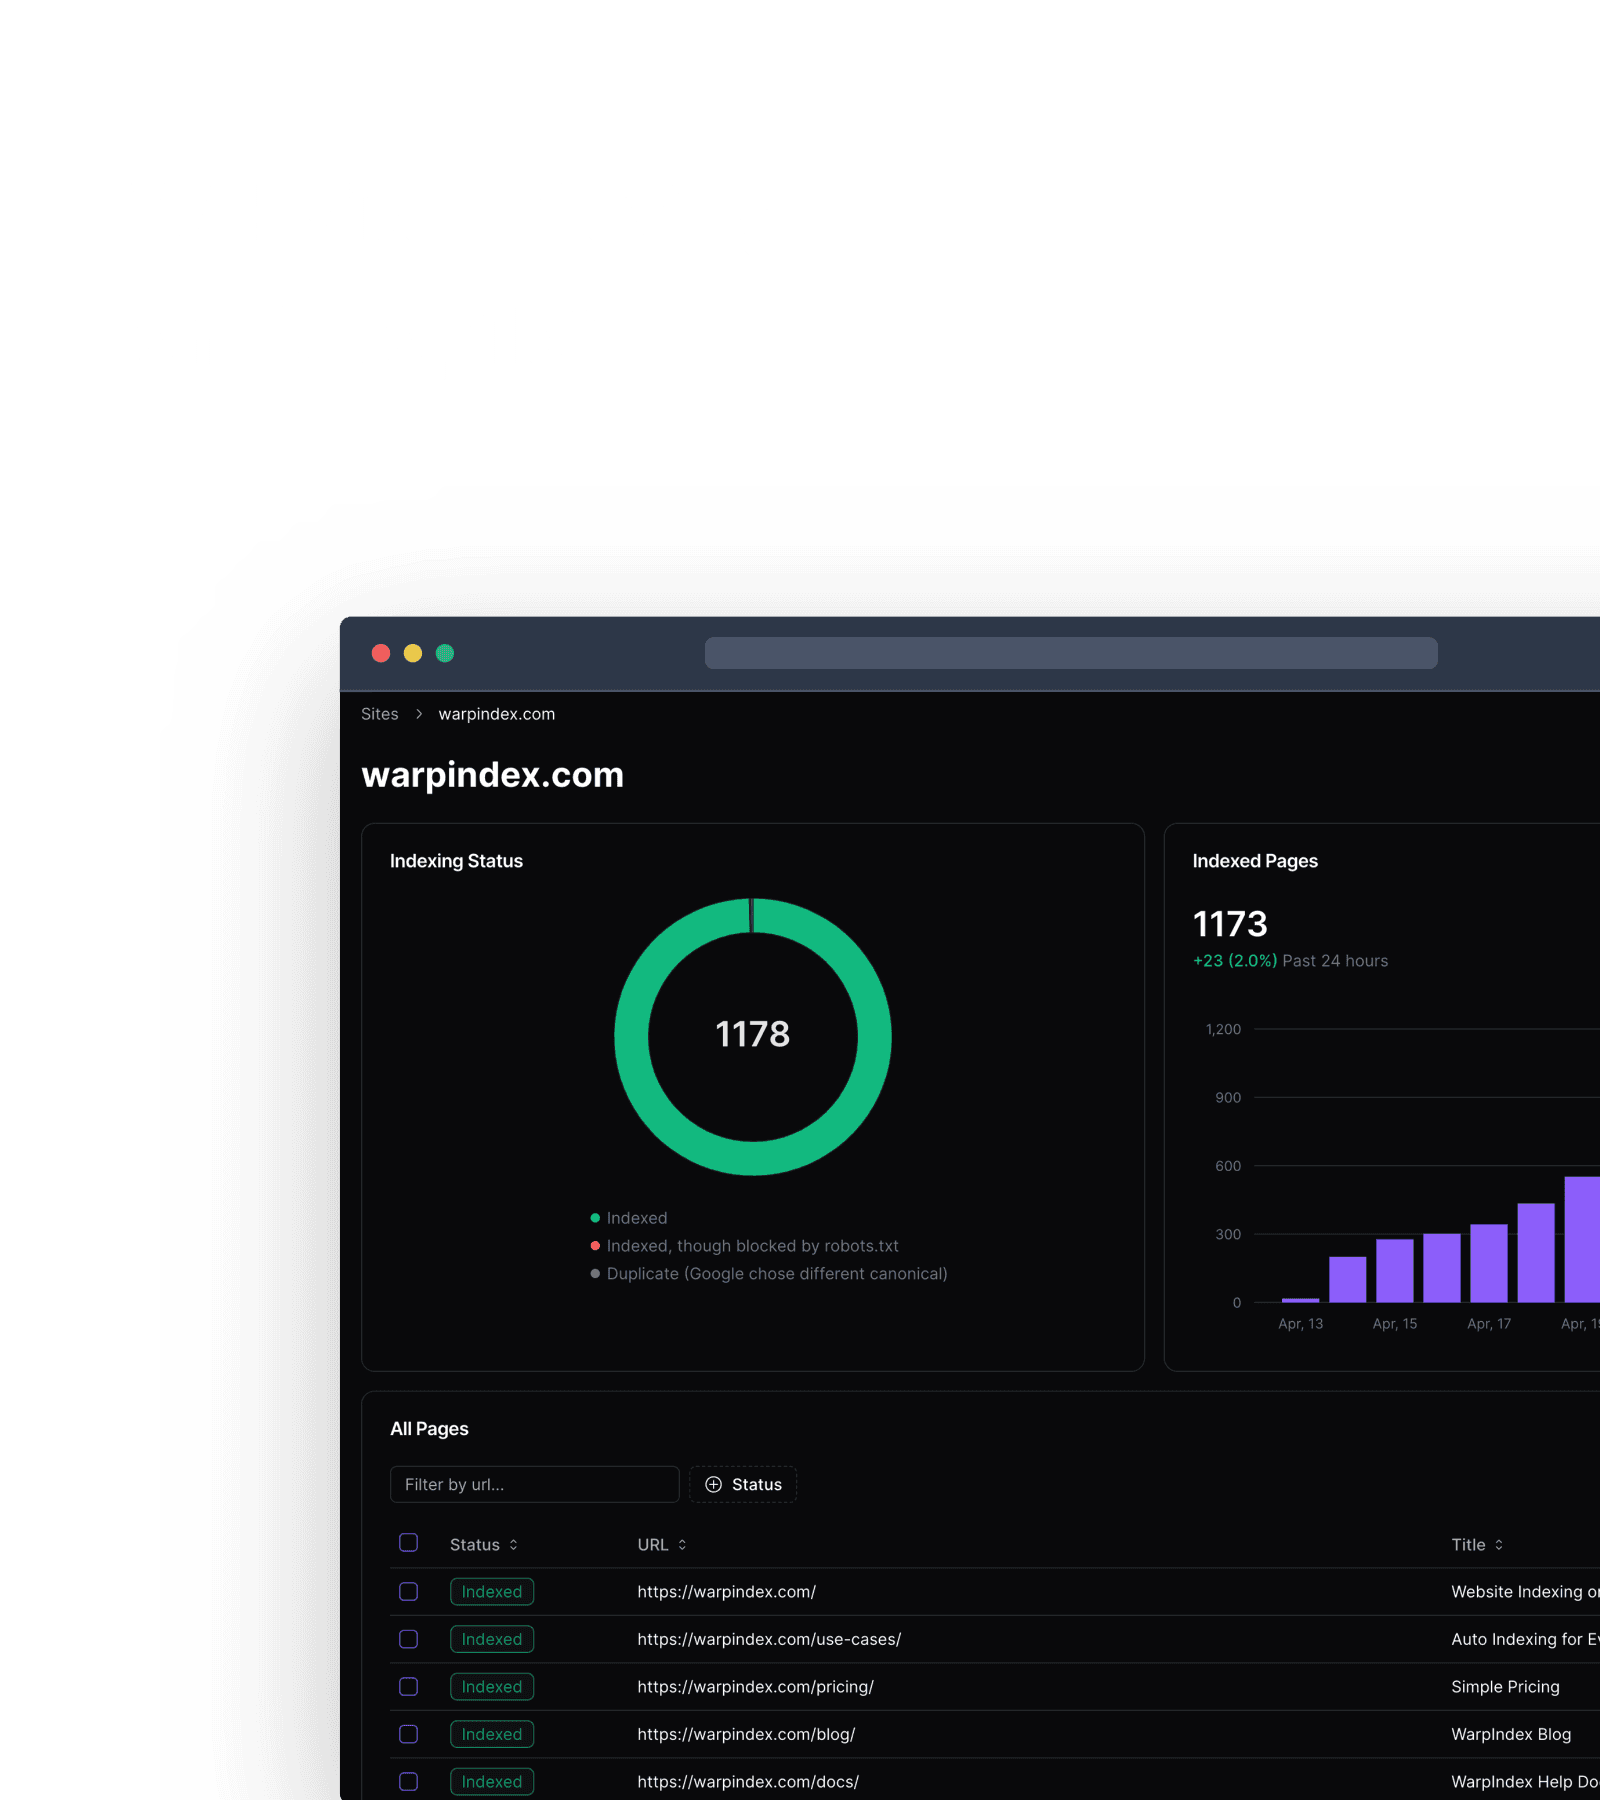Click the URL https://warpindex.com/pricing/
This screenshot has height=1800, width=1600.
tap(756, 1687)
